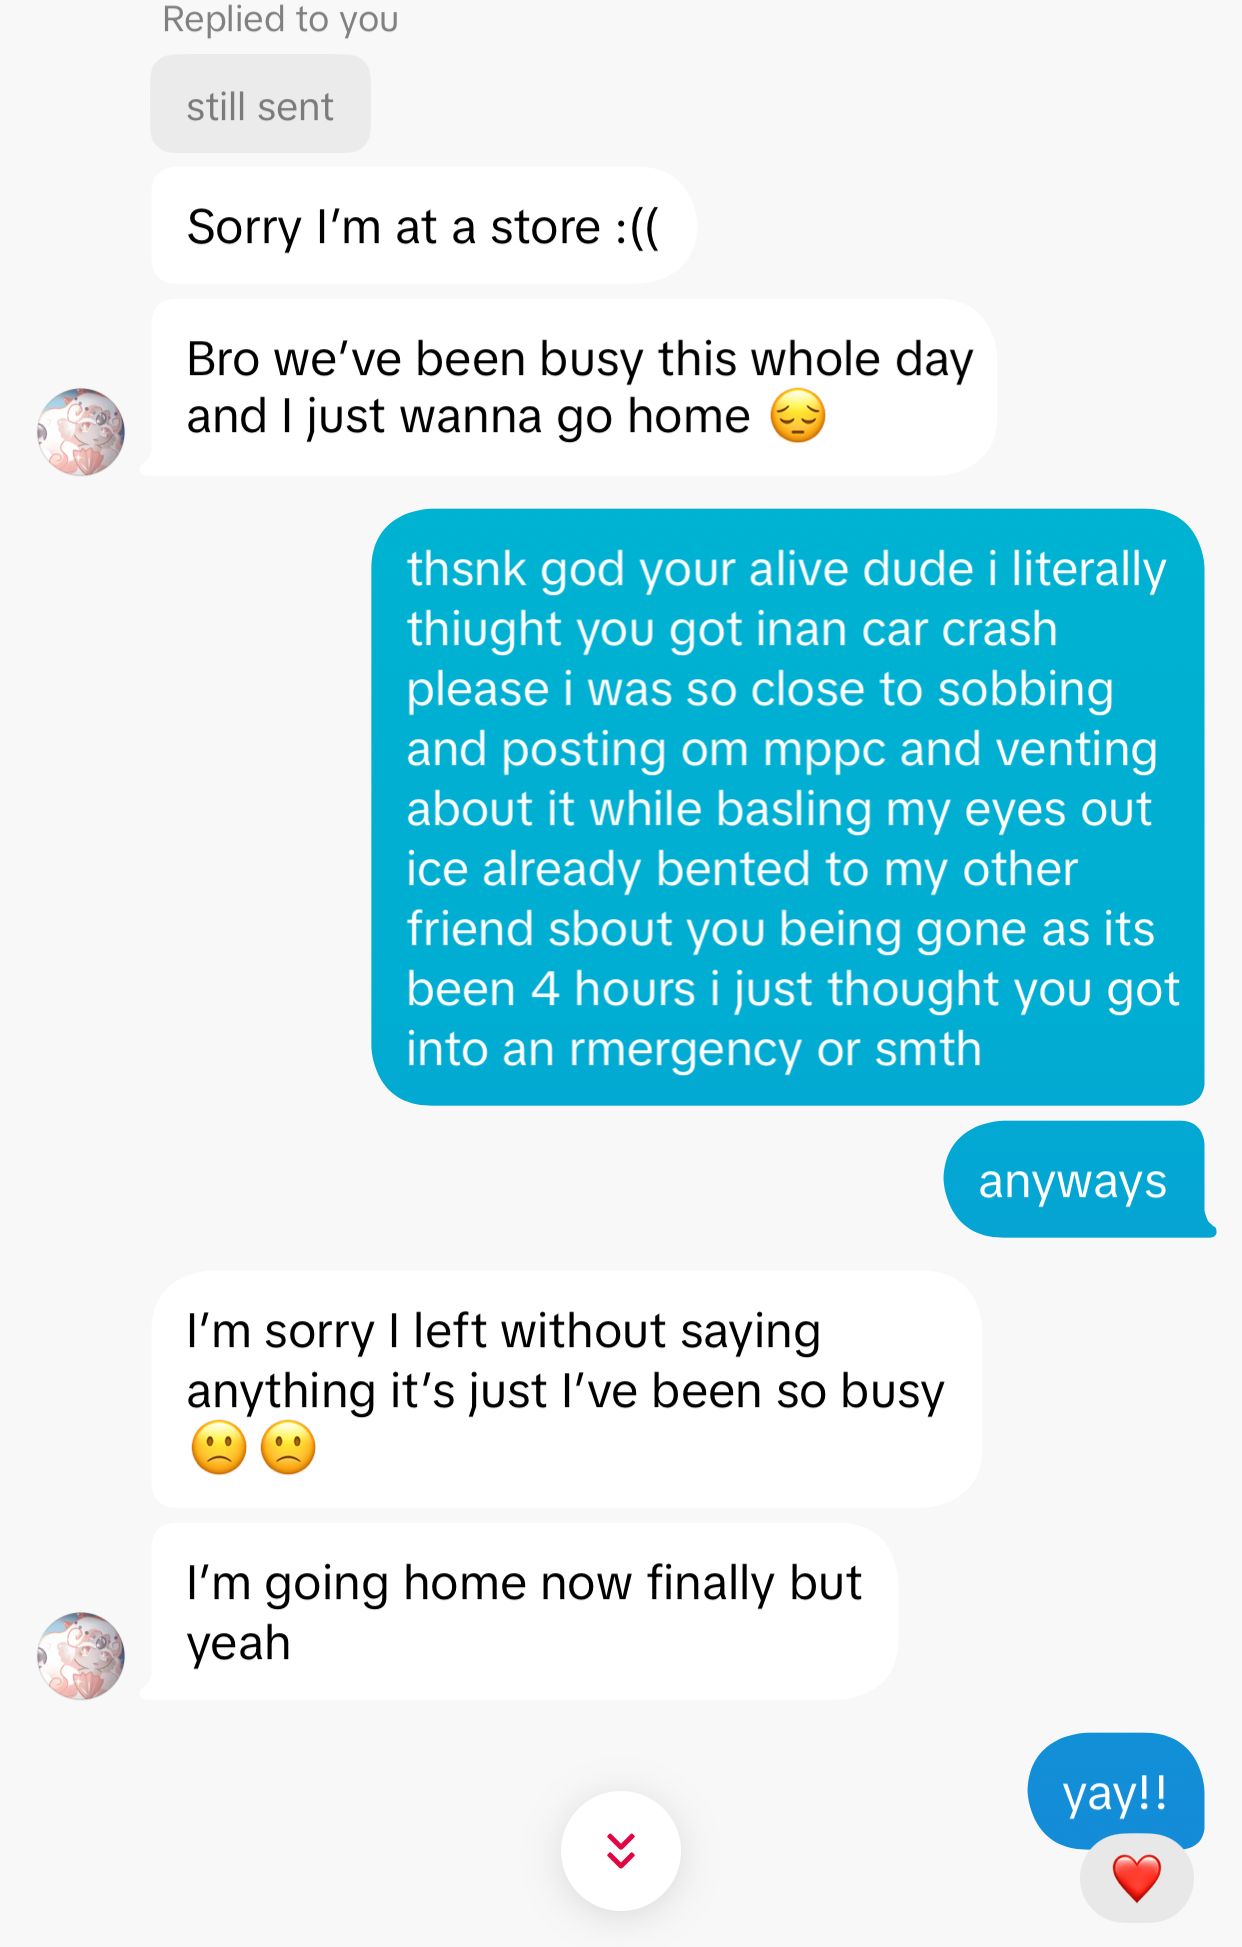This screenshot has width=1242, height=1947.
Task: Select the 'Sorry I'm at a store' message
Action: pos(423,226)
